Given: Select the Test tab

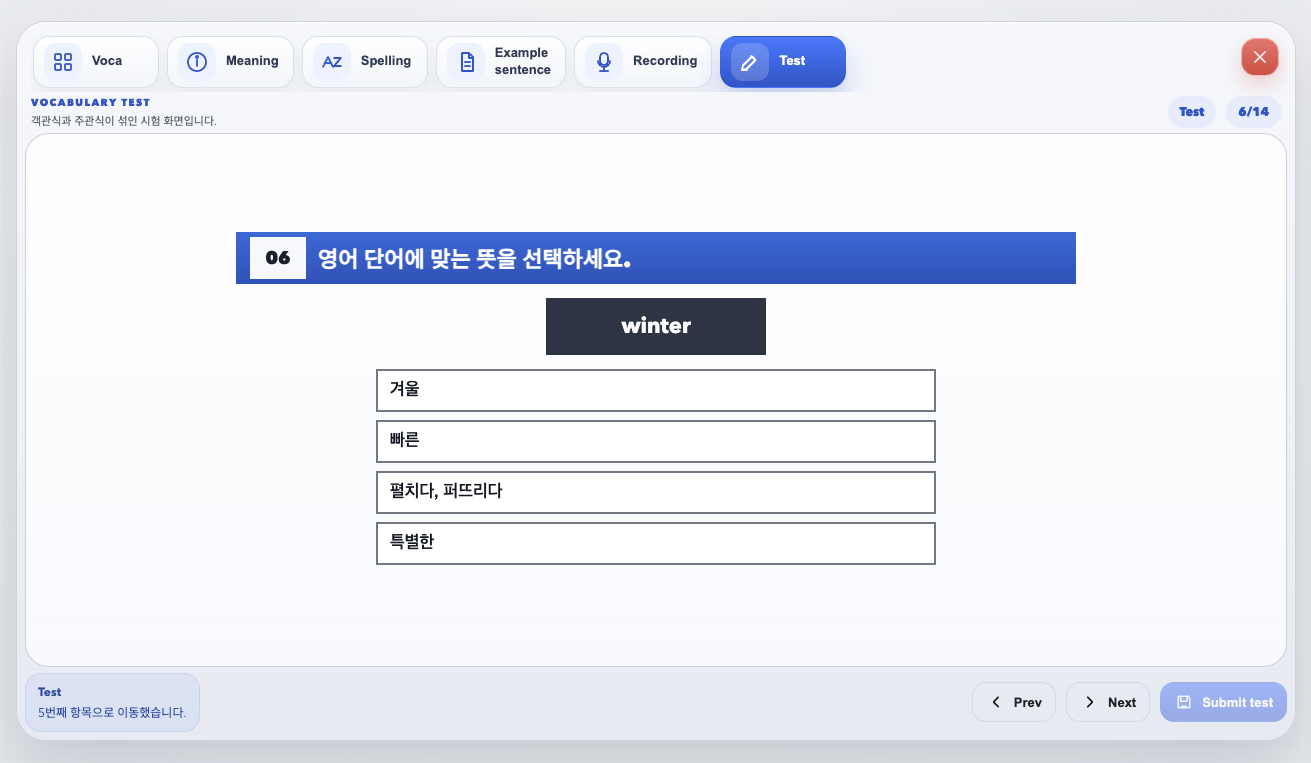Looking at the screenshot, I should (783, 62).
